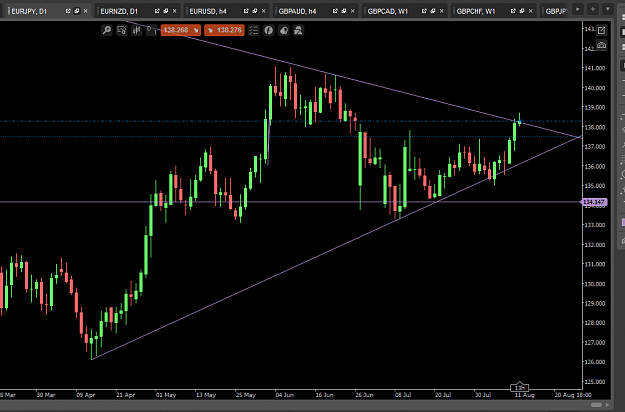The height and width of the screenshot is (412, 625).
Task: Detach the EURNZD chart tab
Action: tap(157, 11)
